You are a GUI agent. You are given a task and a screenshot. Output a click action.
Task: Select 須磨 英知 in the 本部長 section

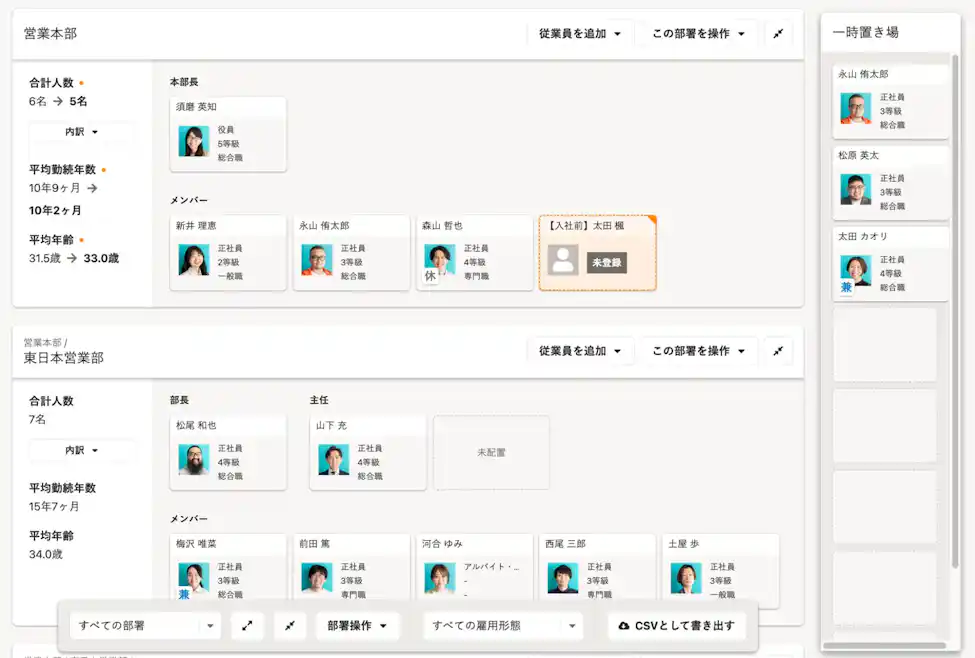pos(228,133)
